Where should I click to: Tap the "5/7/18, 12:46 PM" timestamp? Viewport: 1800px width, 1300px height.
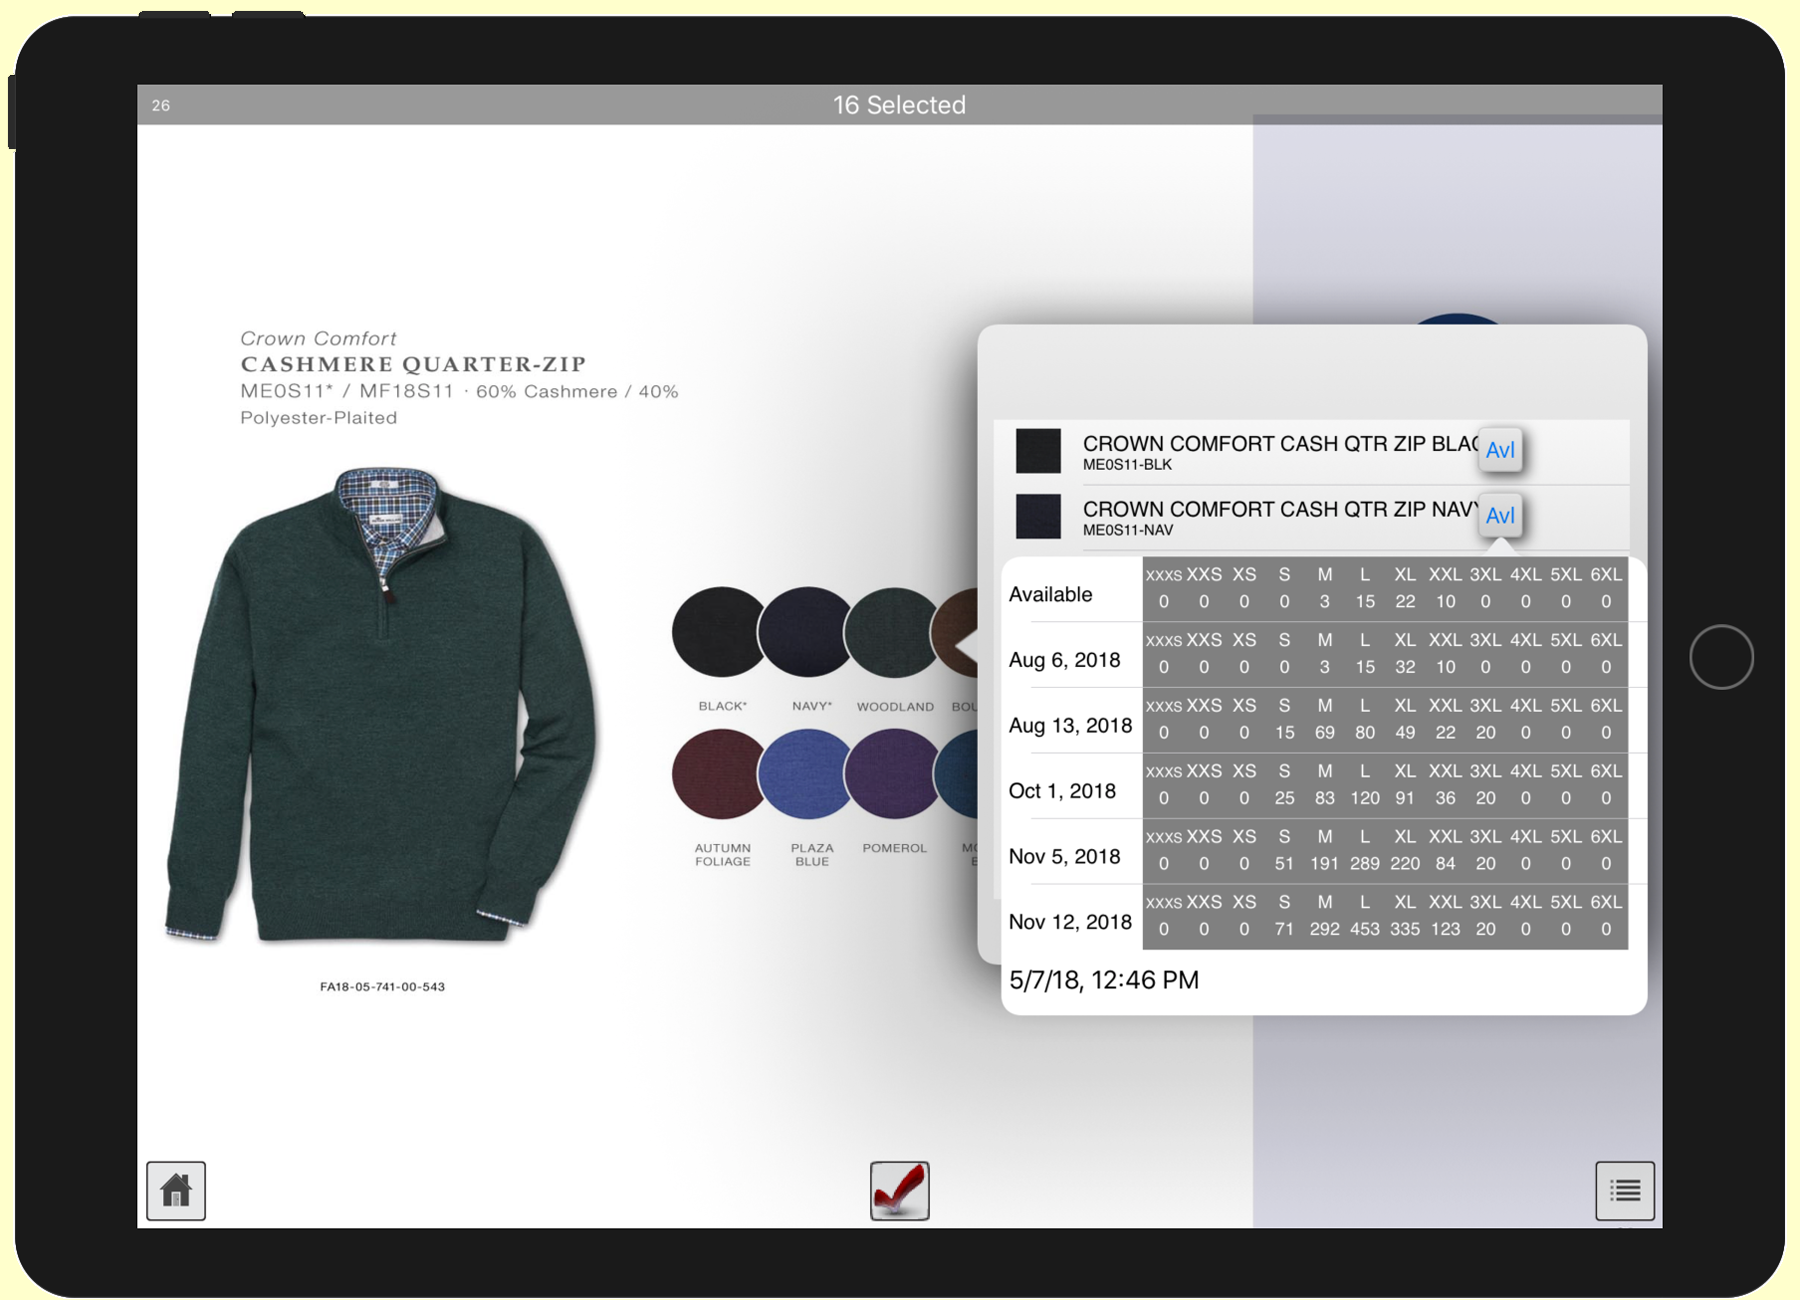[1104, 980]
